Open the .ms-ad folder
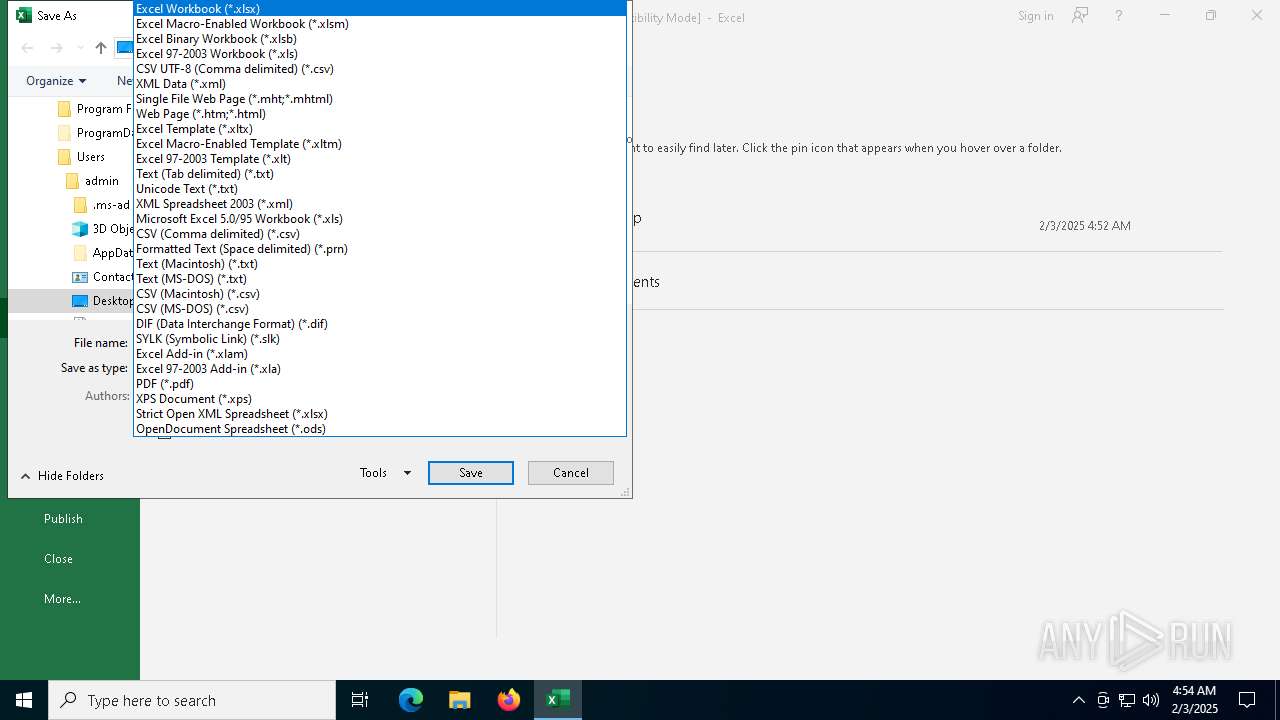Viewport: 1280px width, 720px height. 103,205
